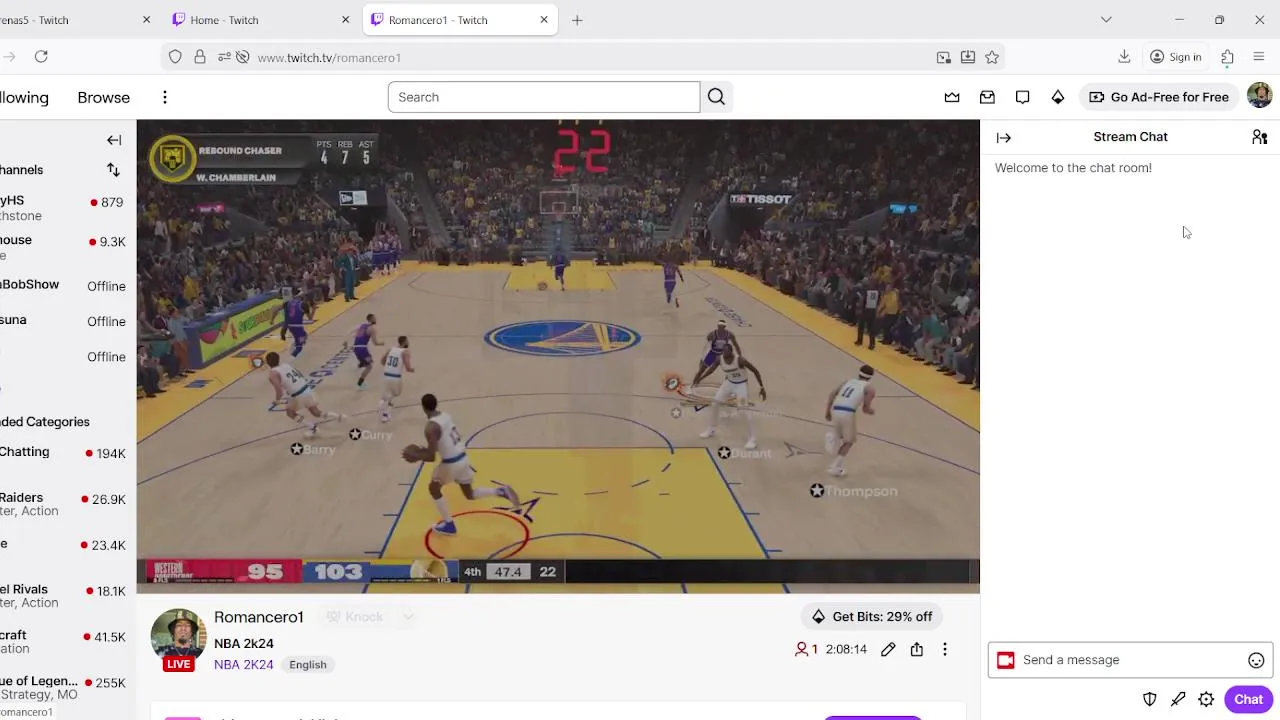Click the Bits diamond icon in header
The height and width of the screenshot is (720, 1280).
click(x=1057, y=97)
